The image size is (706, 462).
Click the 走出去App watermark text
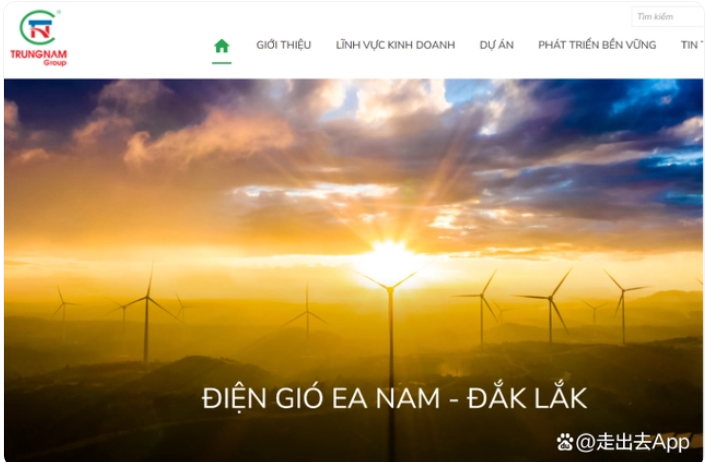(x=633, y=442)
